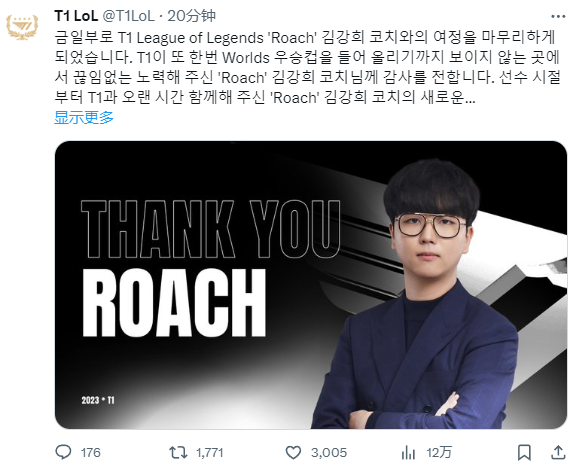
Task: Open the T1 LoL profile avatar
Action: click(x=22, y=27)
